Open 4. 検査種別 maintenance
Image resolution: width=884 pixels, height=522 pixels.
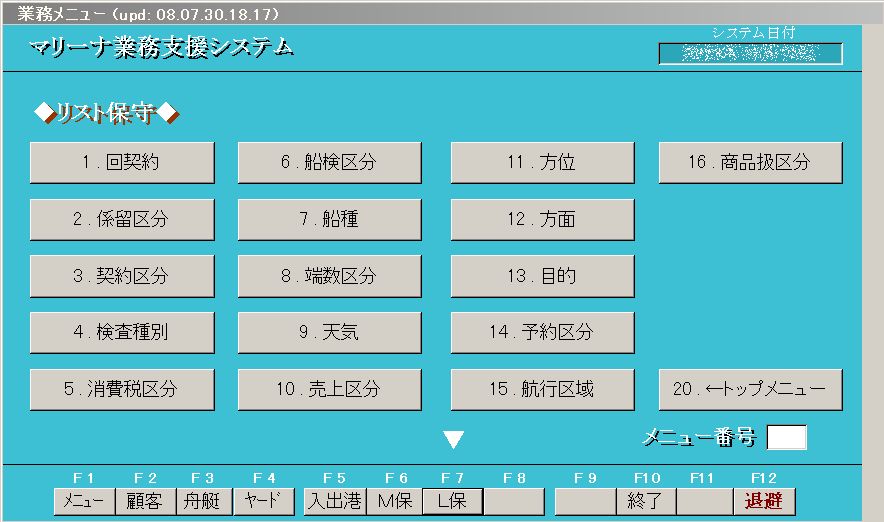pos(122,333)
